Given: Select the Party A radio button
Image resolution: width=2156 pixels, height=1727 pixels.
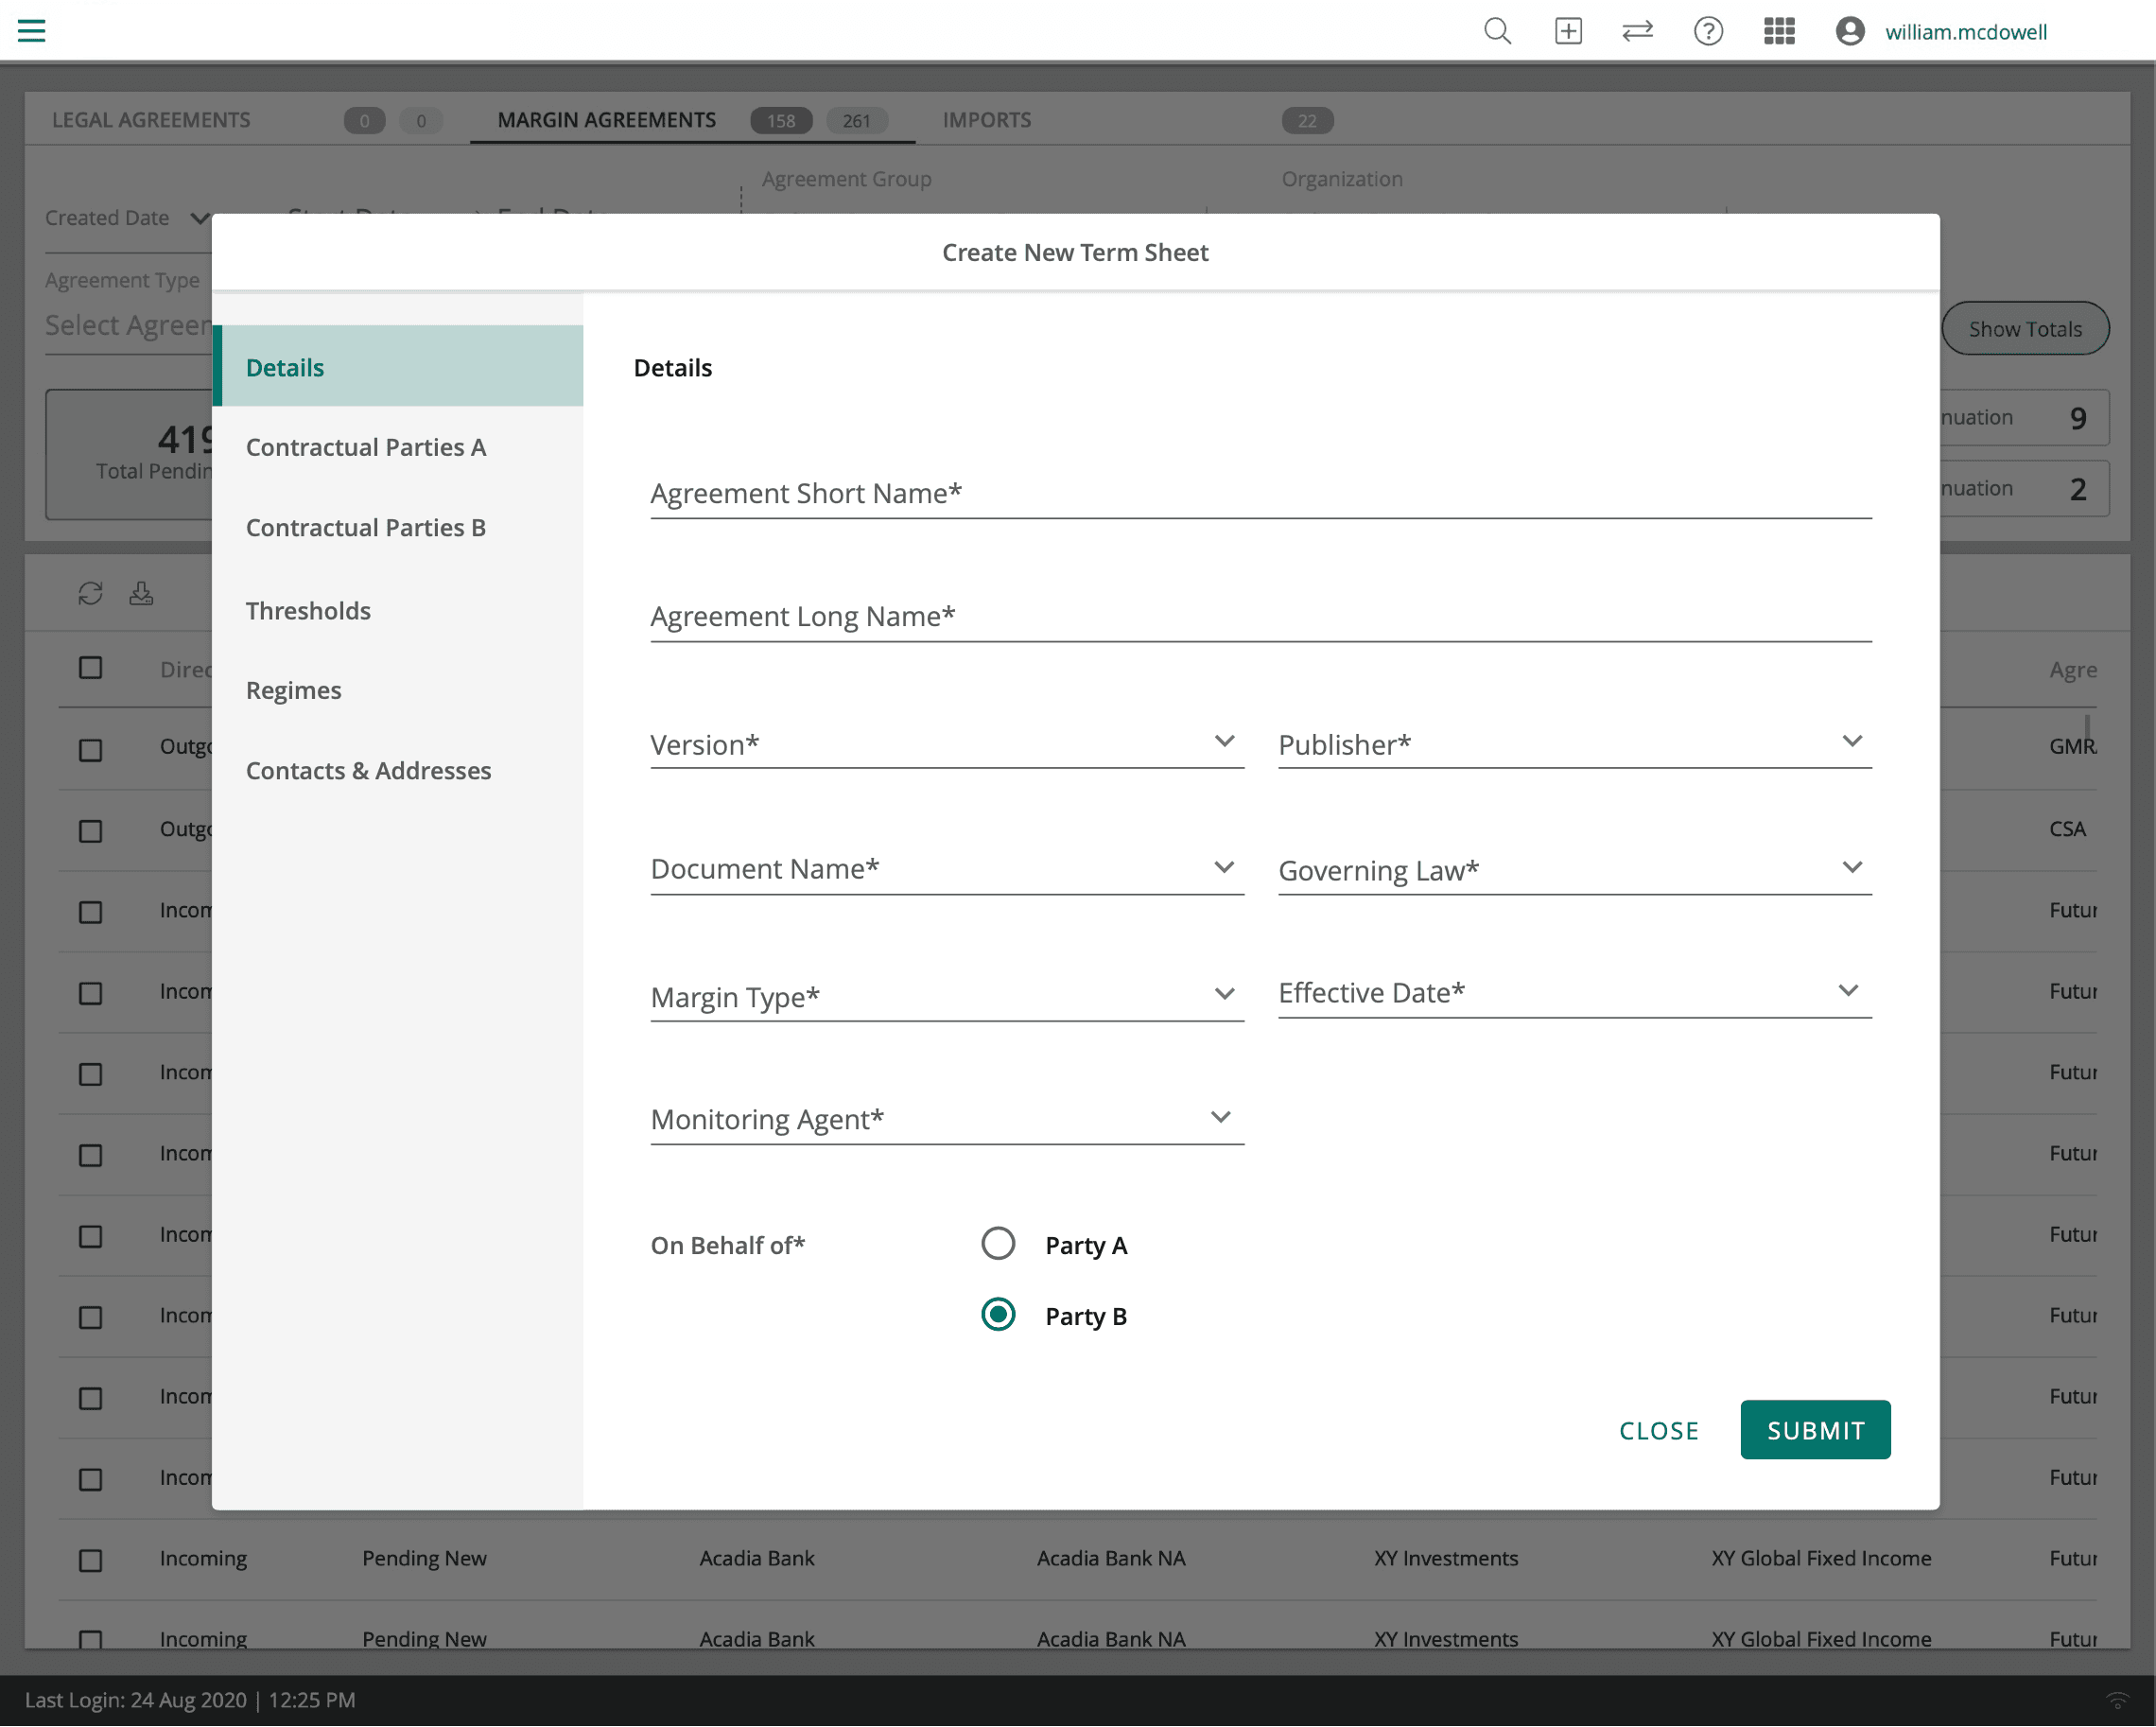Looking at the screenshot, I should [998, 1244].
